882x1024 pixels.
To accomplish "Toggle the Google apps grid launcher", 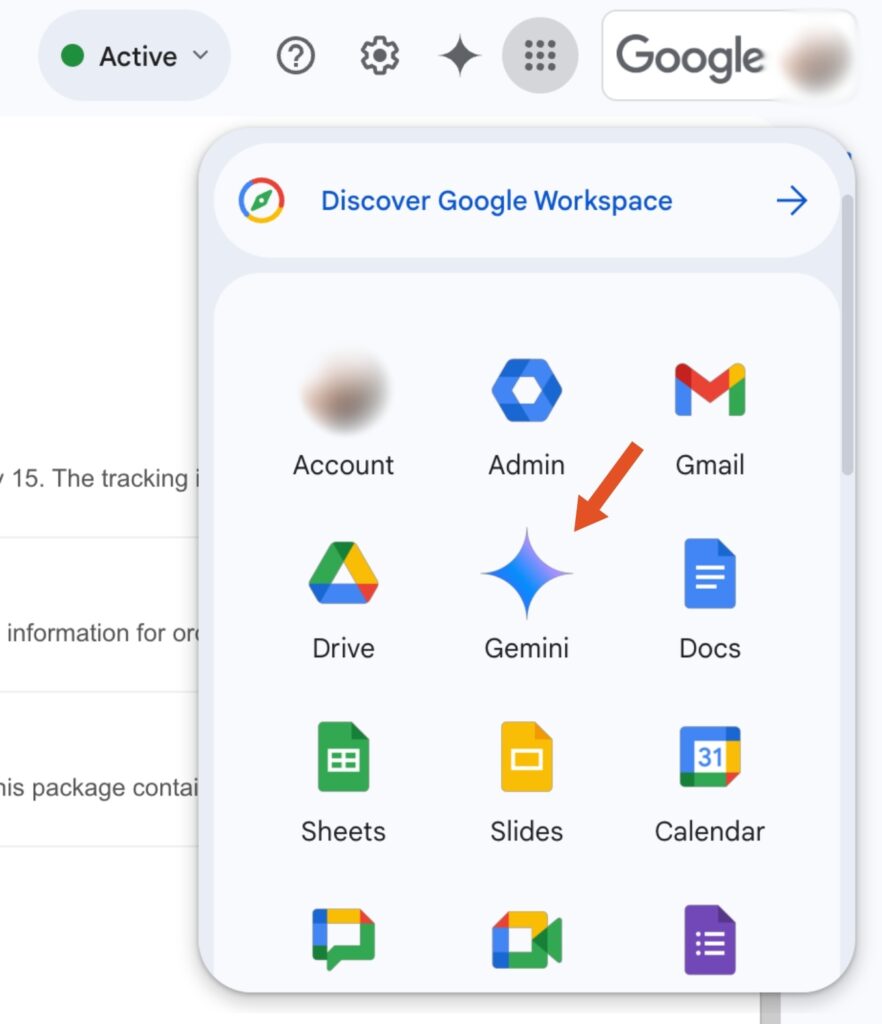I will 540,56.
